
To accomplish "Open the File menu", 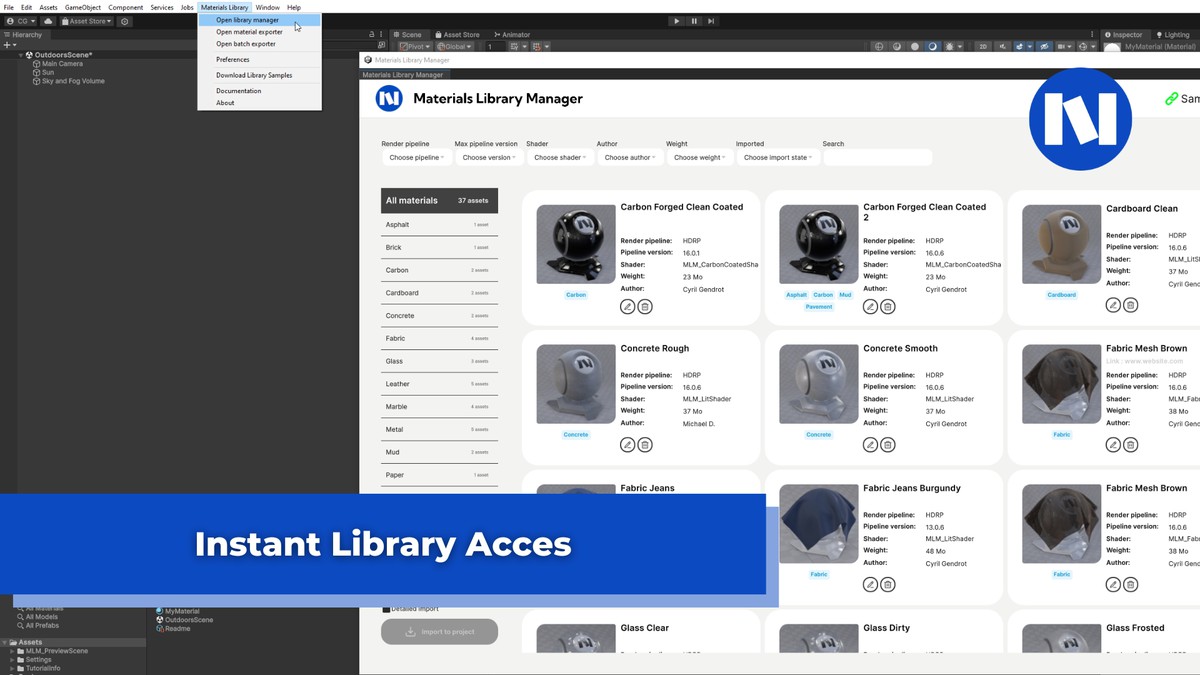I will point(9,7).
